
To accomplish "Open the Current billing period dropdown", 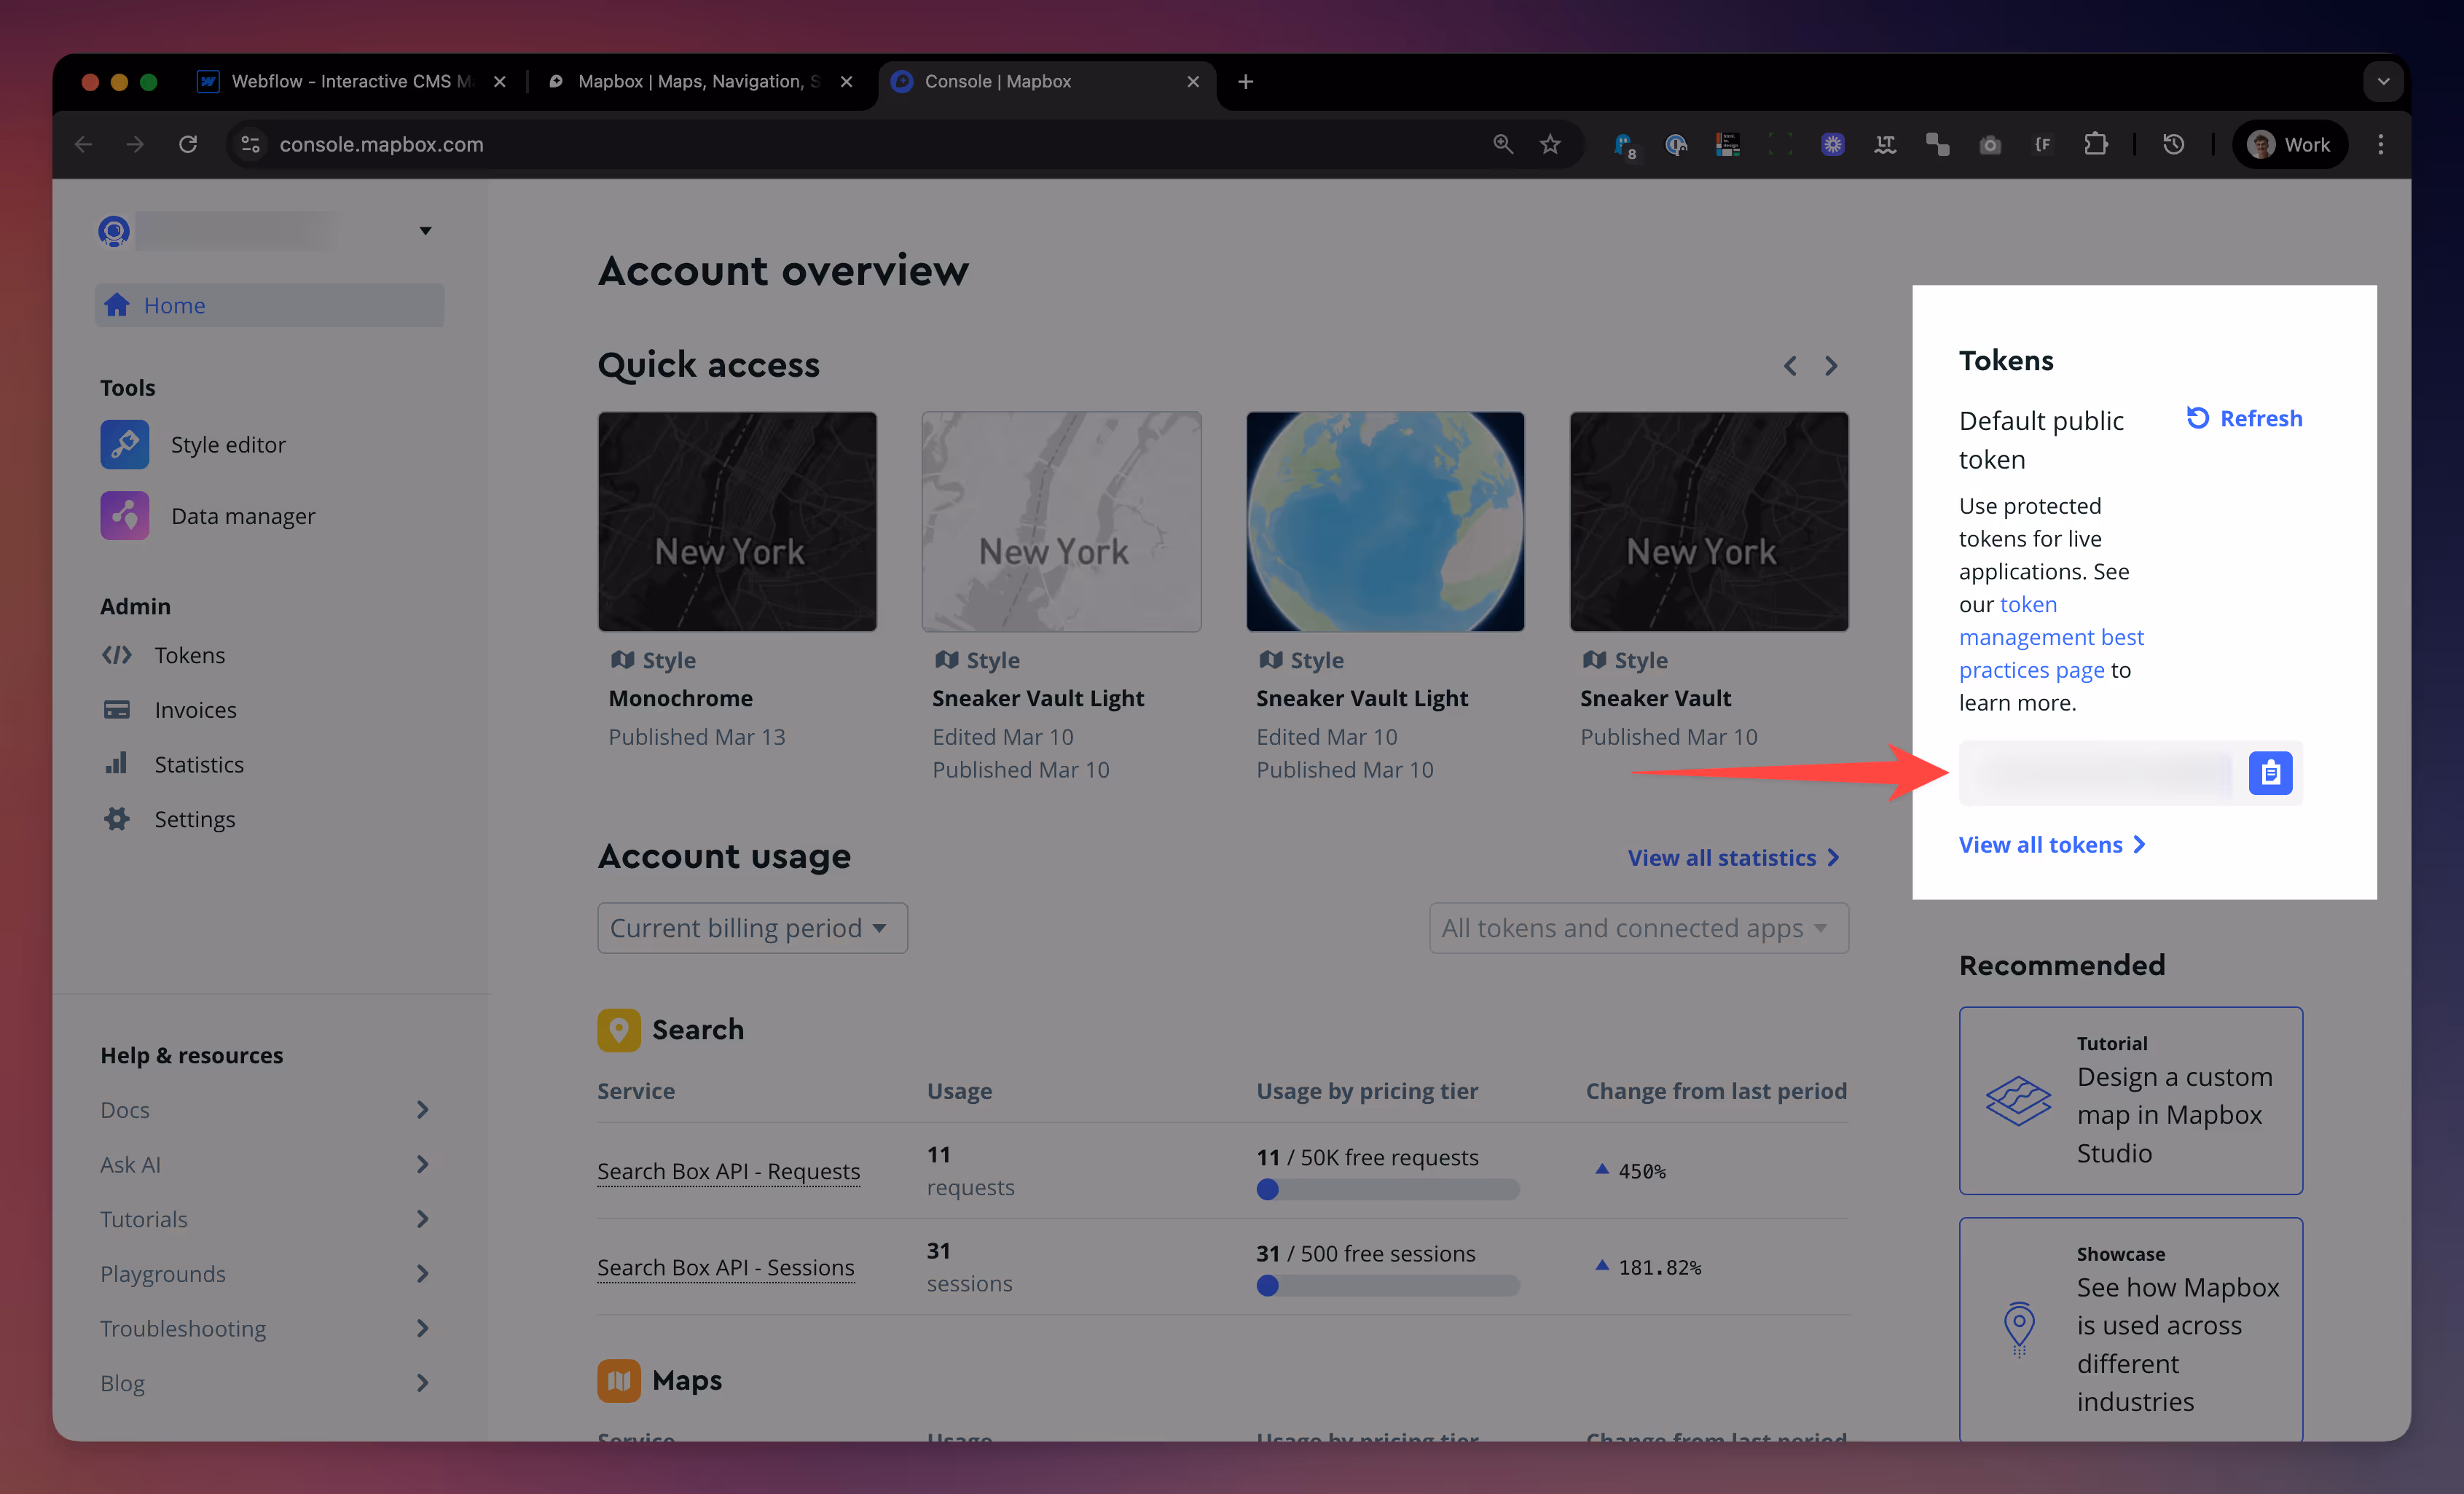I will click(752, 928).
